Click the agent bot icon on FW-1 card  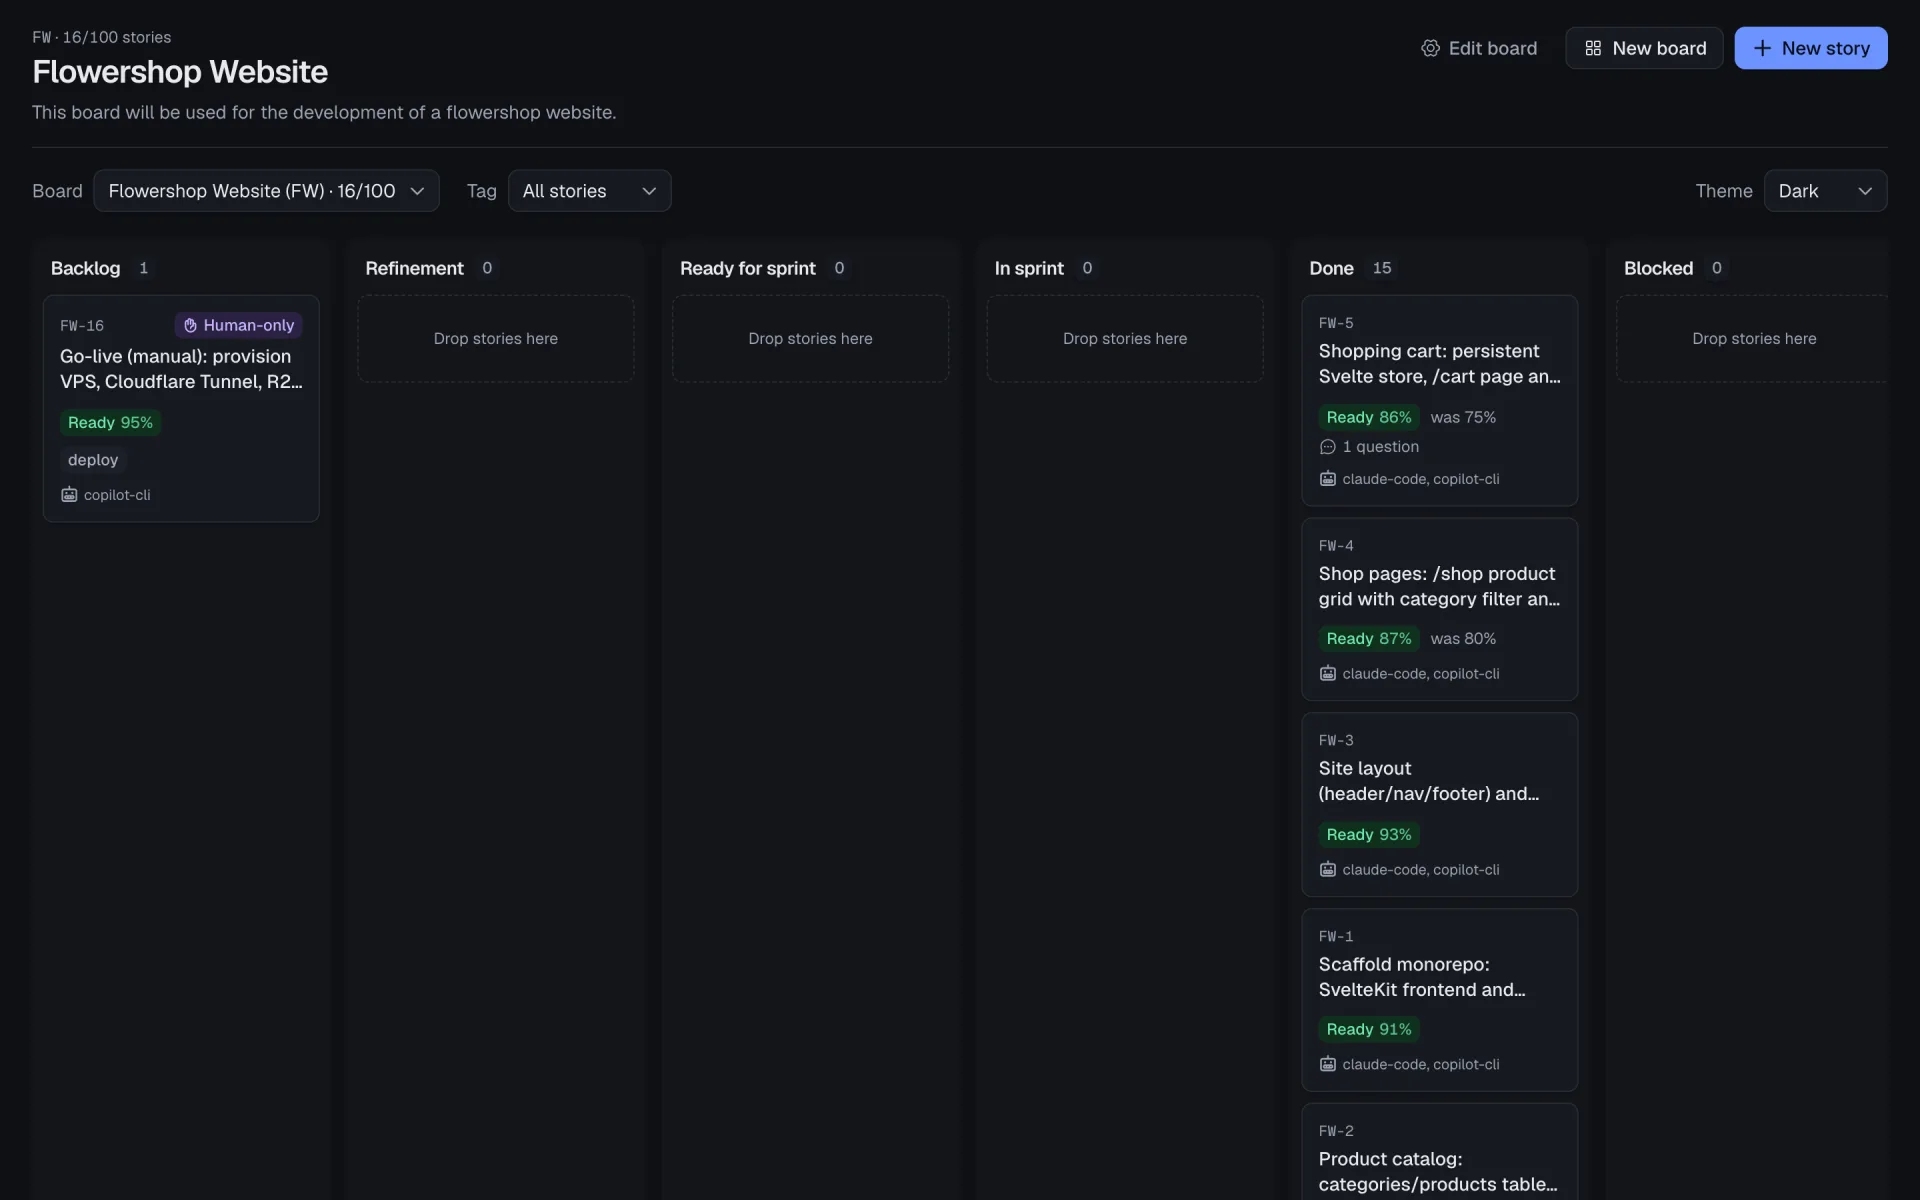(1327, 1065)
